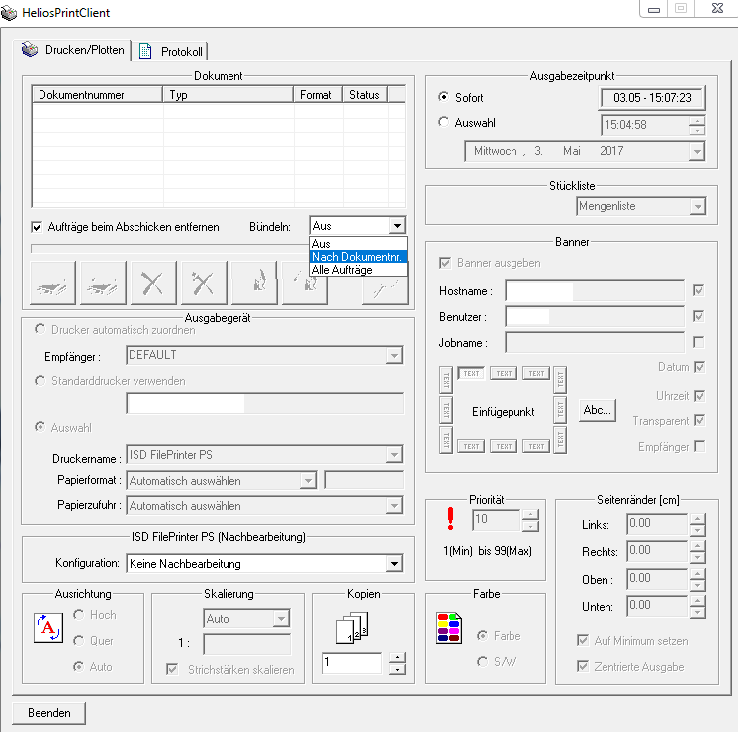Open the Konfiguration Keine Nachbearbeitung dropdown

(394, 564)
